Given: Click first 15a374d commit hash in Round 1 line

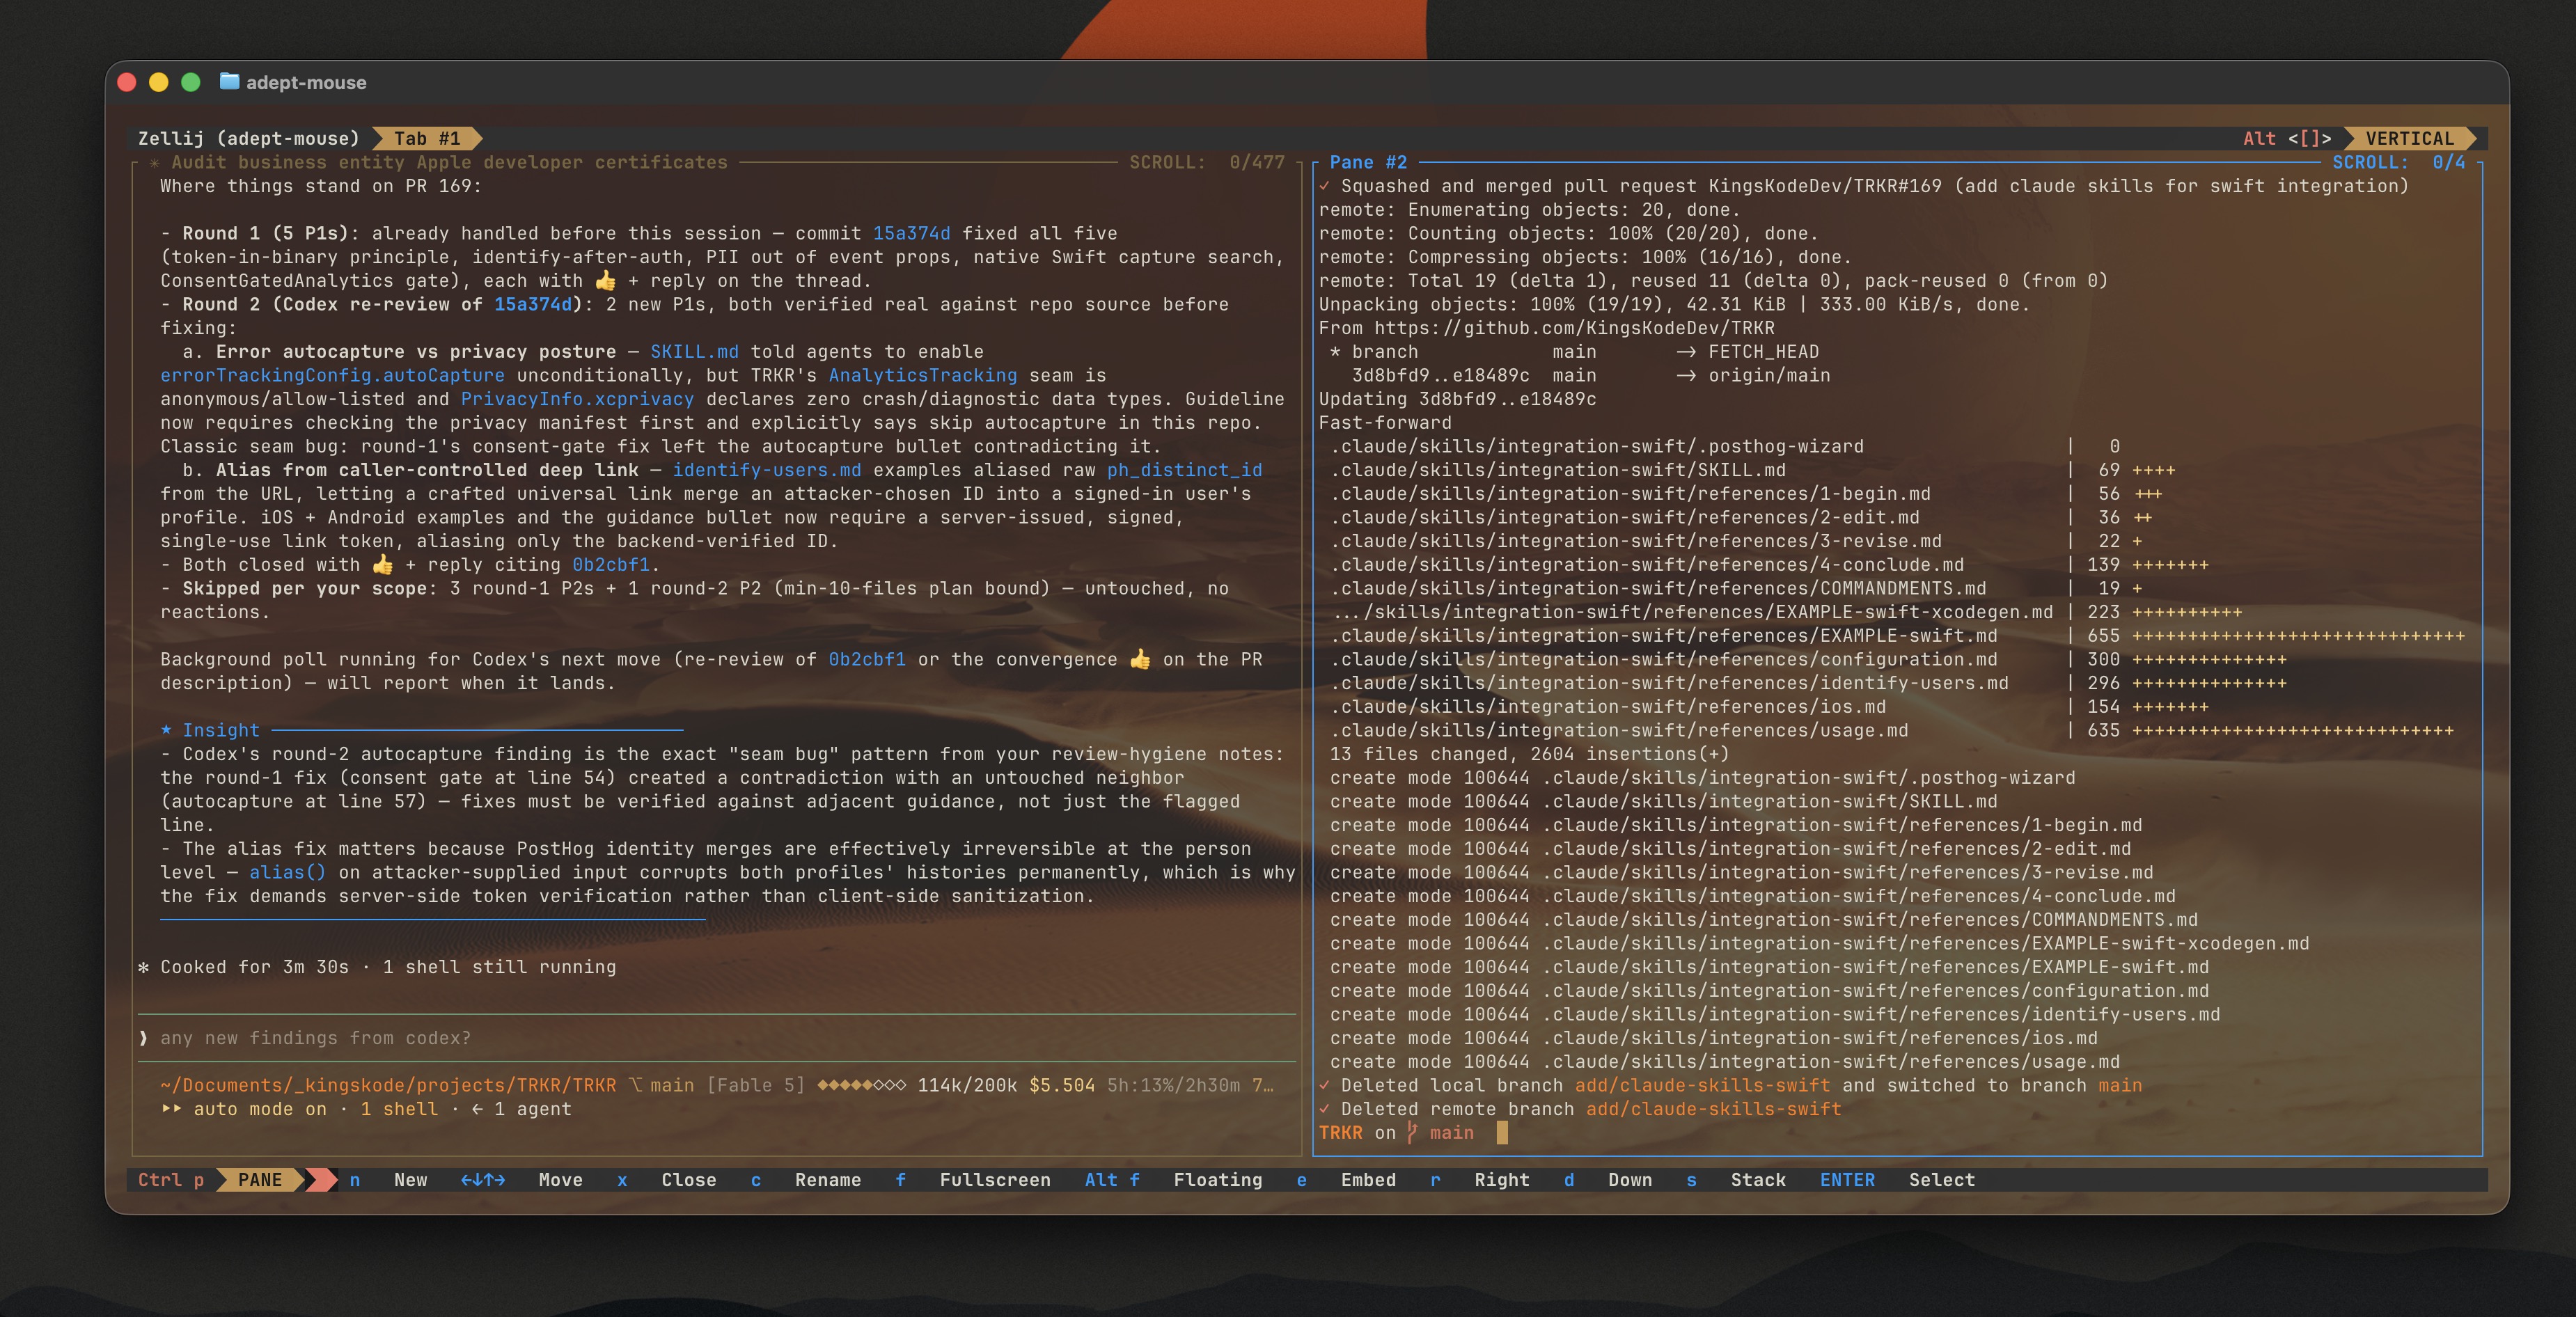Looking at the screenshot, I should (911, 233).
